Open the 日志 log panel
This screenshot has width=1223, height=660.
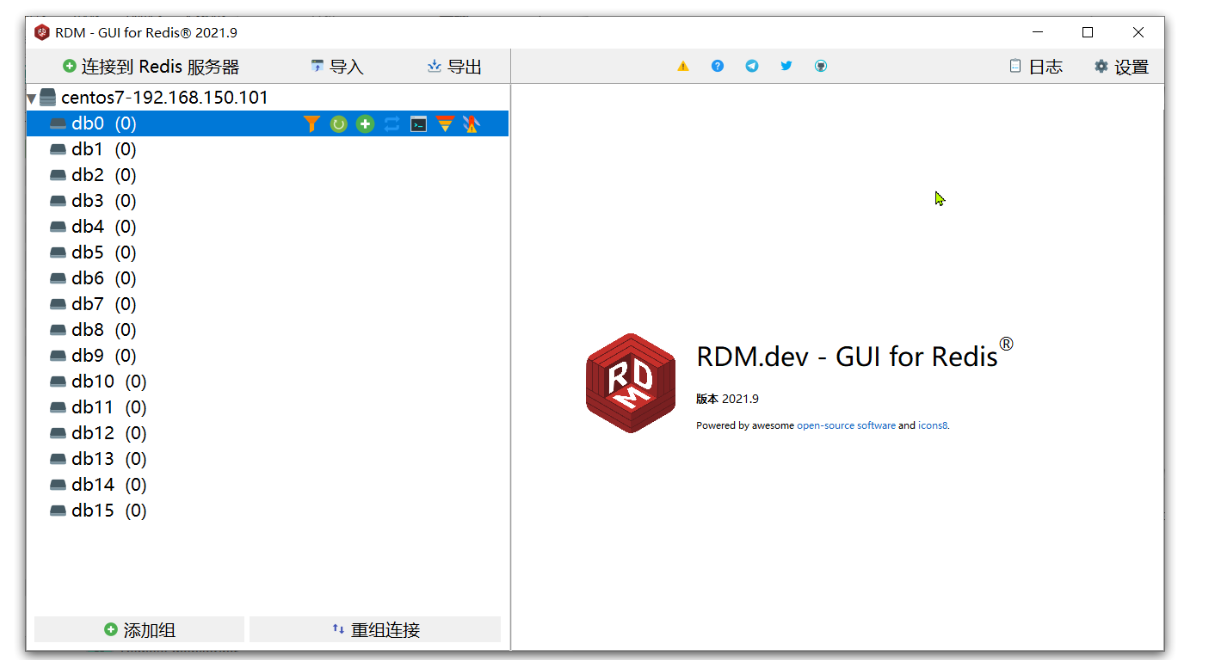coord(1036,67)
